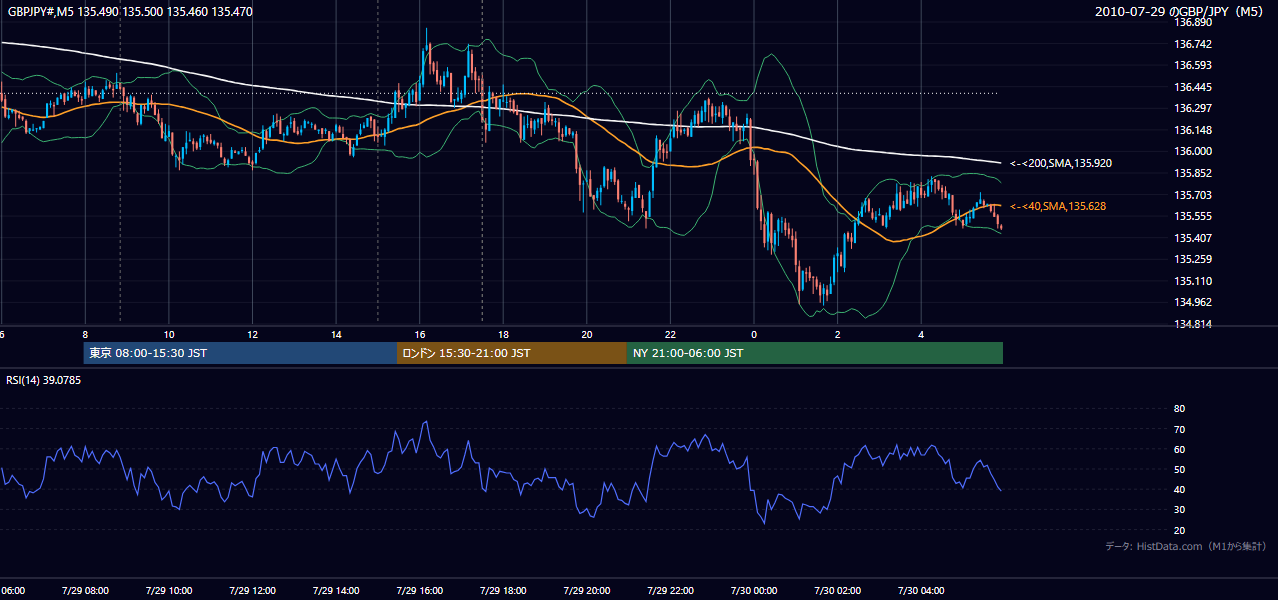
Task: Click the HistData.com data source credit
Action: 1186,546
